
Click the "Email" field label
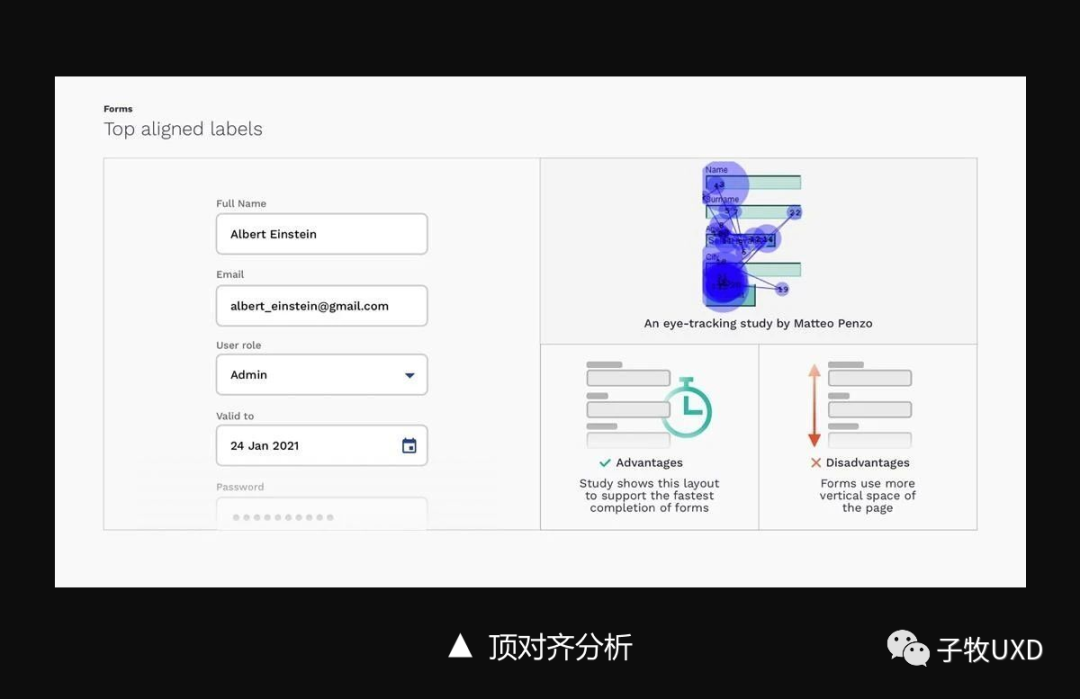pyautogui.click(x=230, y=274)
